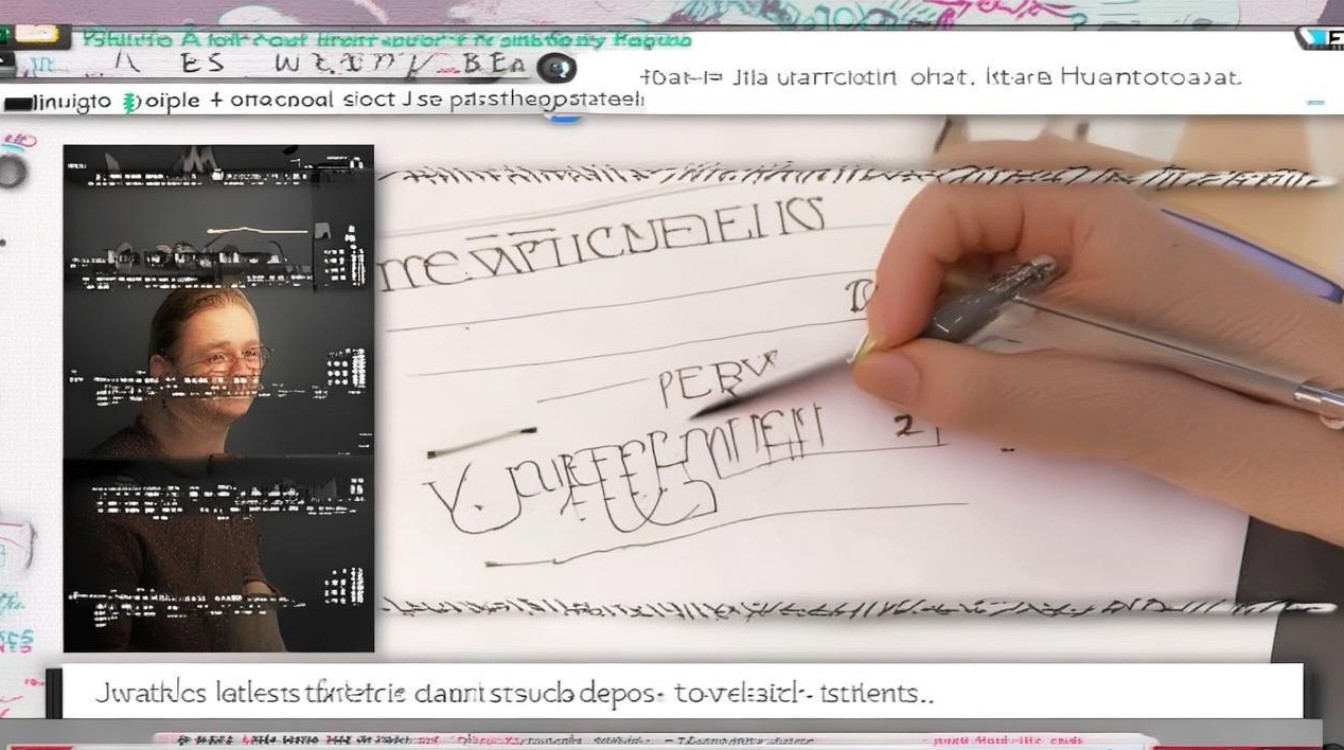Image resolution: width=1344 pixels, height=750 pixels.
Task: Click the black rectangle icon before 'linuigto'
Action: (19, 102)
